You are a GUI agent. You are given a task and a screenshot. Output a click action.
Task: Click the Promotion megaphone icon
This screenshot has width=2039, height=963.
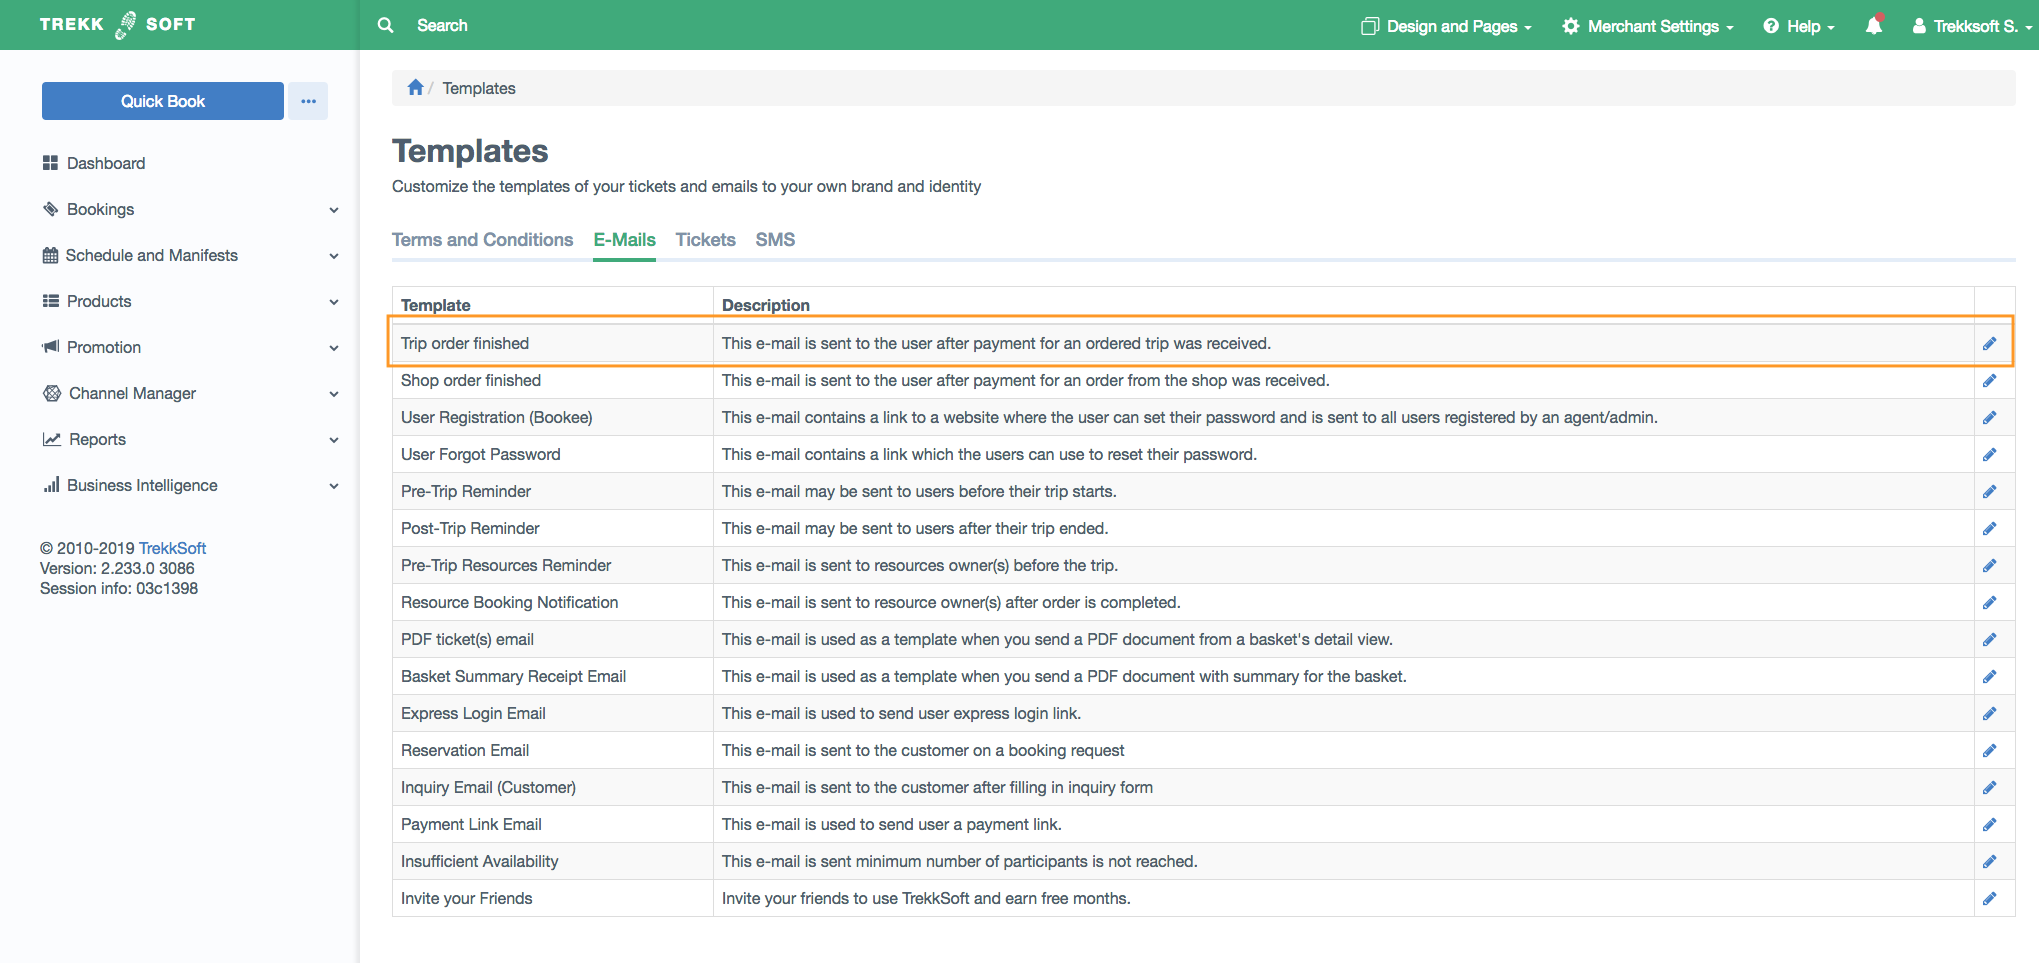click(50, 347)
